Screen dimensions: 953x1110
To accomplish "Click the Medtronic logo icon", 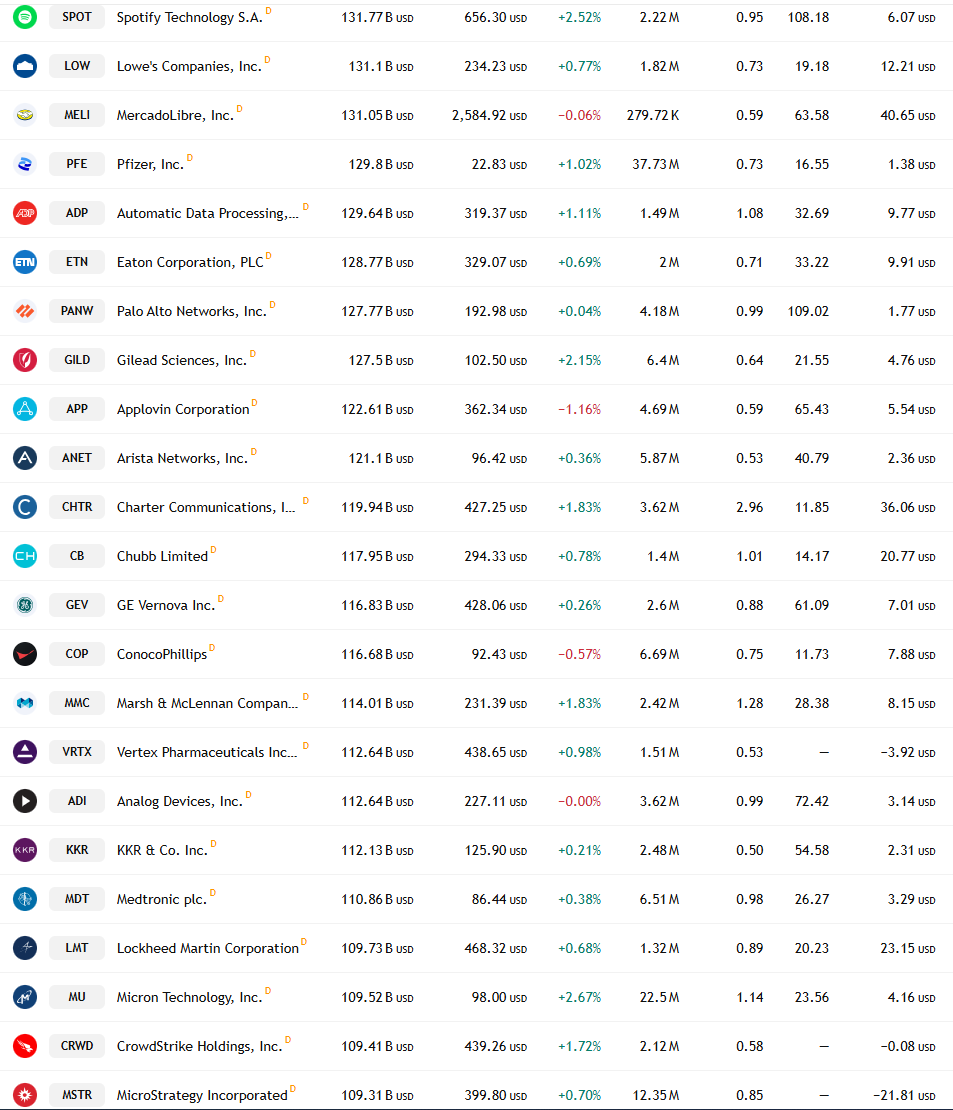I will coord(25,898).
